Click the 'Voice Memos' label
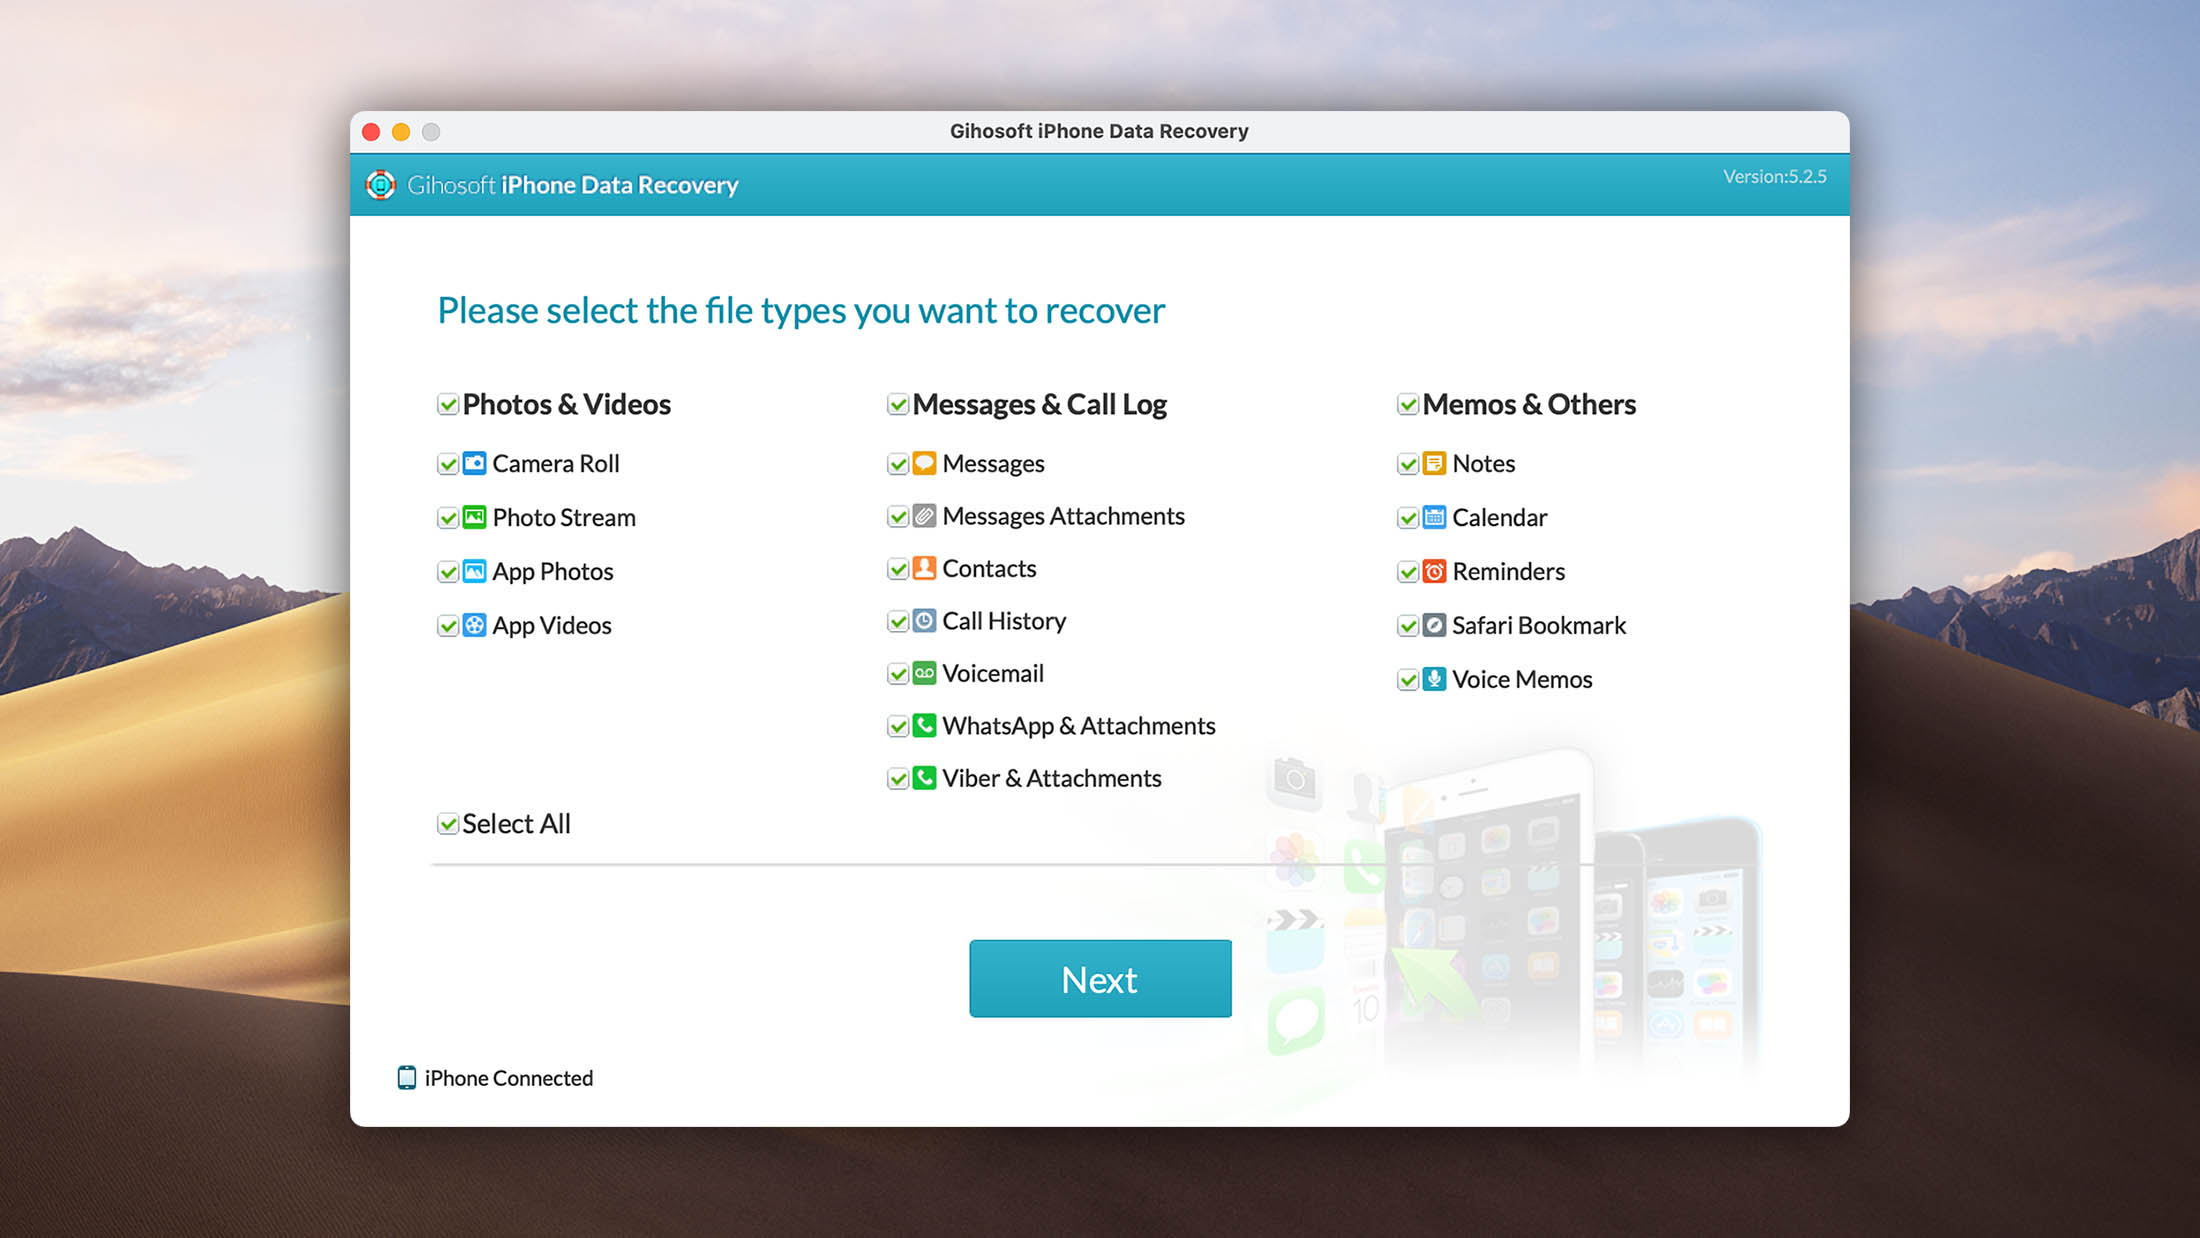Image resolution: width=2200 pixels, height=1238 pixels. tap(1522, 679)
